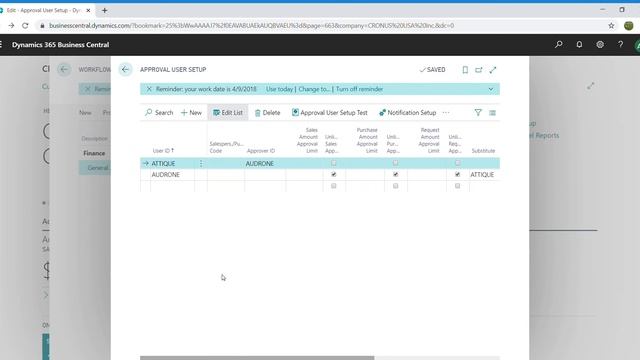This screenshot has width=640, height=360.
Task: Click ATTIQUE substitute cell in AUDRONE row
Action: tap(484, 175)
